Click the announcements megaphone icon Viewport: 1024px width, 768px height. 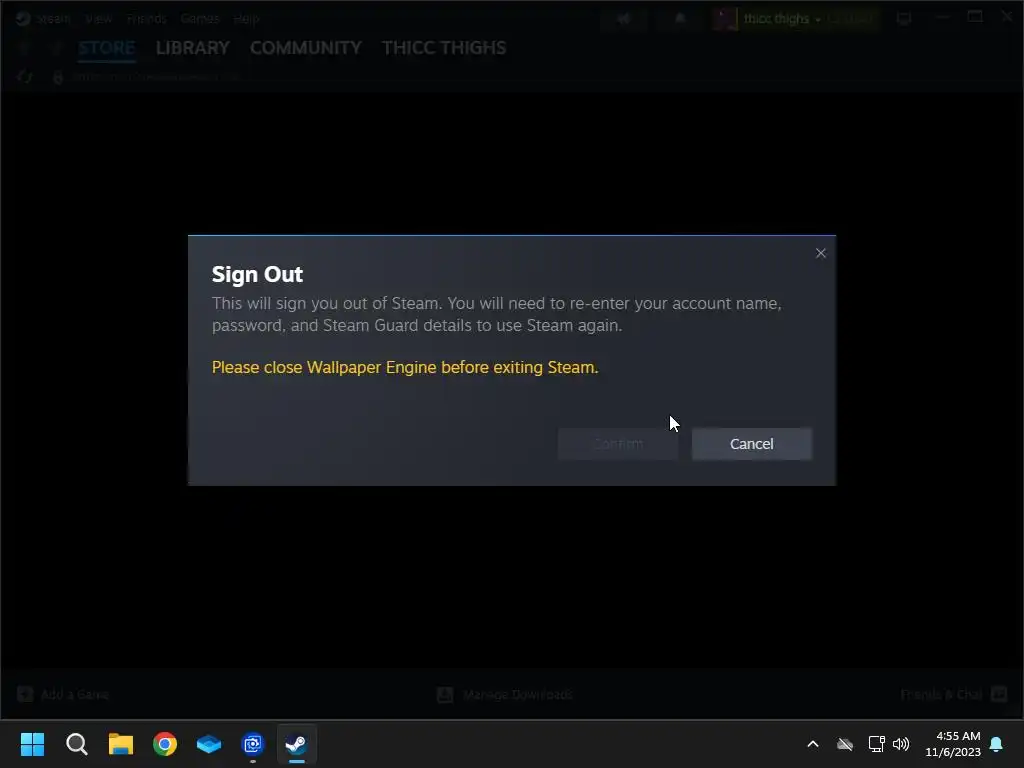624,18
